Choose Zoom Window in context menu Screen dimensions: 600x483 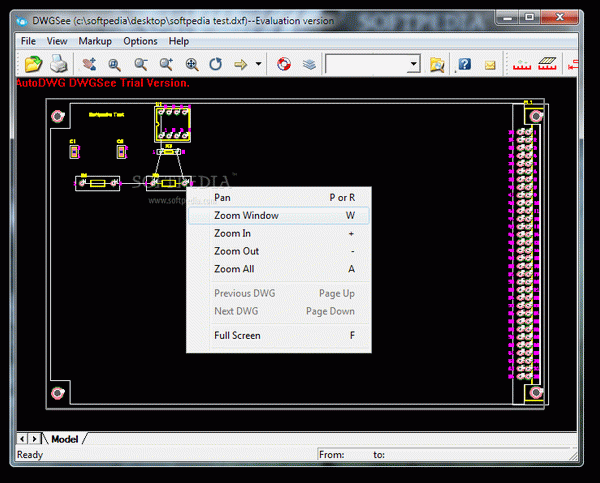[279, 215]
